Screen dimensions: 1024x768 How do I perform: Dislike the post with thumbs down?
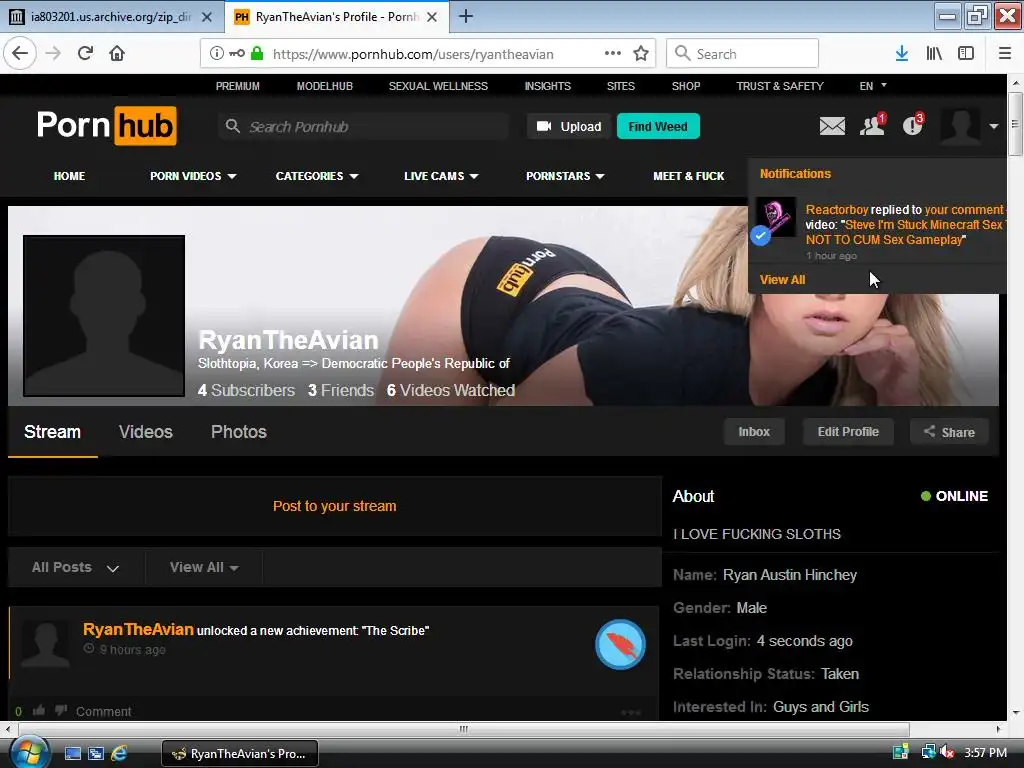[x=61, y=711]
